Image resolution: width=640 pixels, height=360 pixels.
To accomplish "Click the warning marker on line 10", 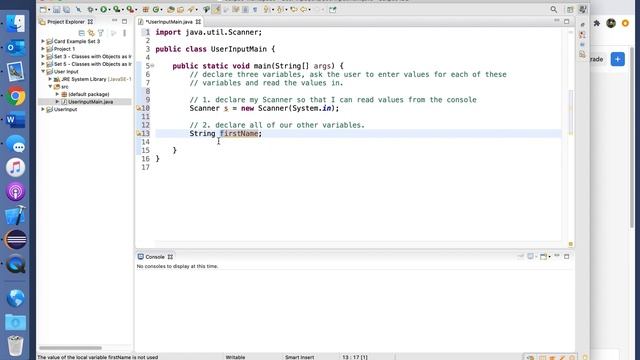I will pos(138,108).
